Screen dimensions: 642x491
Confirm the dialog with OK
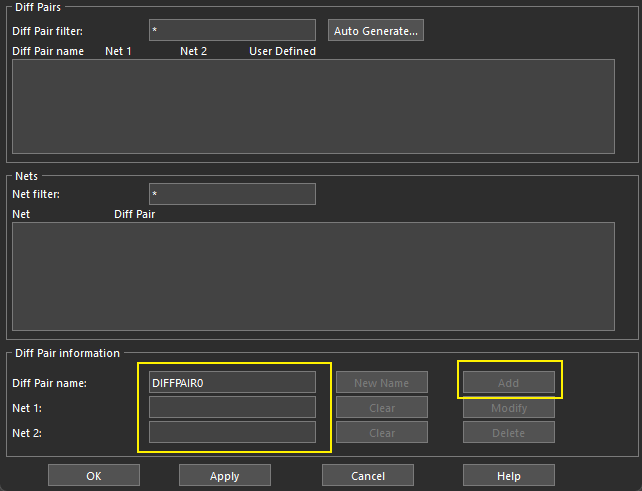(94, 476)
